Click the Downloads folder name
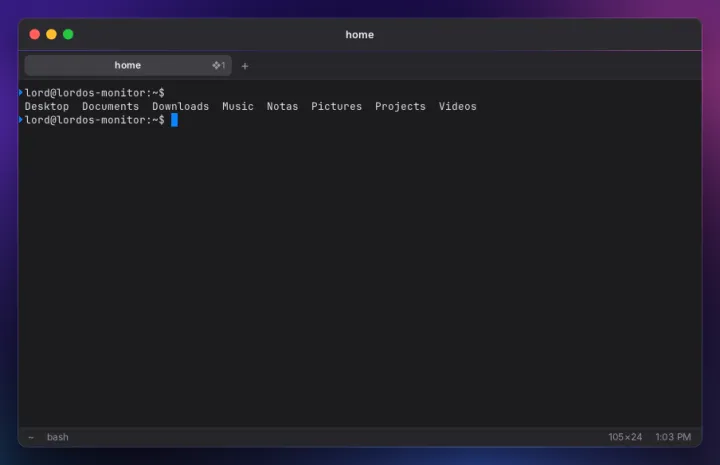Screen dimensions: 720x465 pyautogui.click(x=180, y=106)
